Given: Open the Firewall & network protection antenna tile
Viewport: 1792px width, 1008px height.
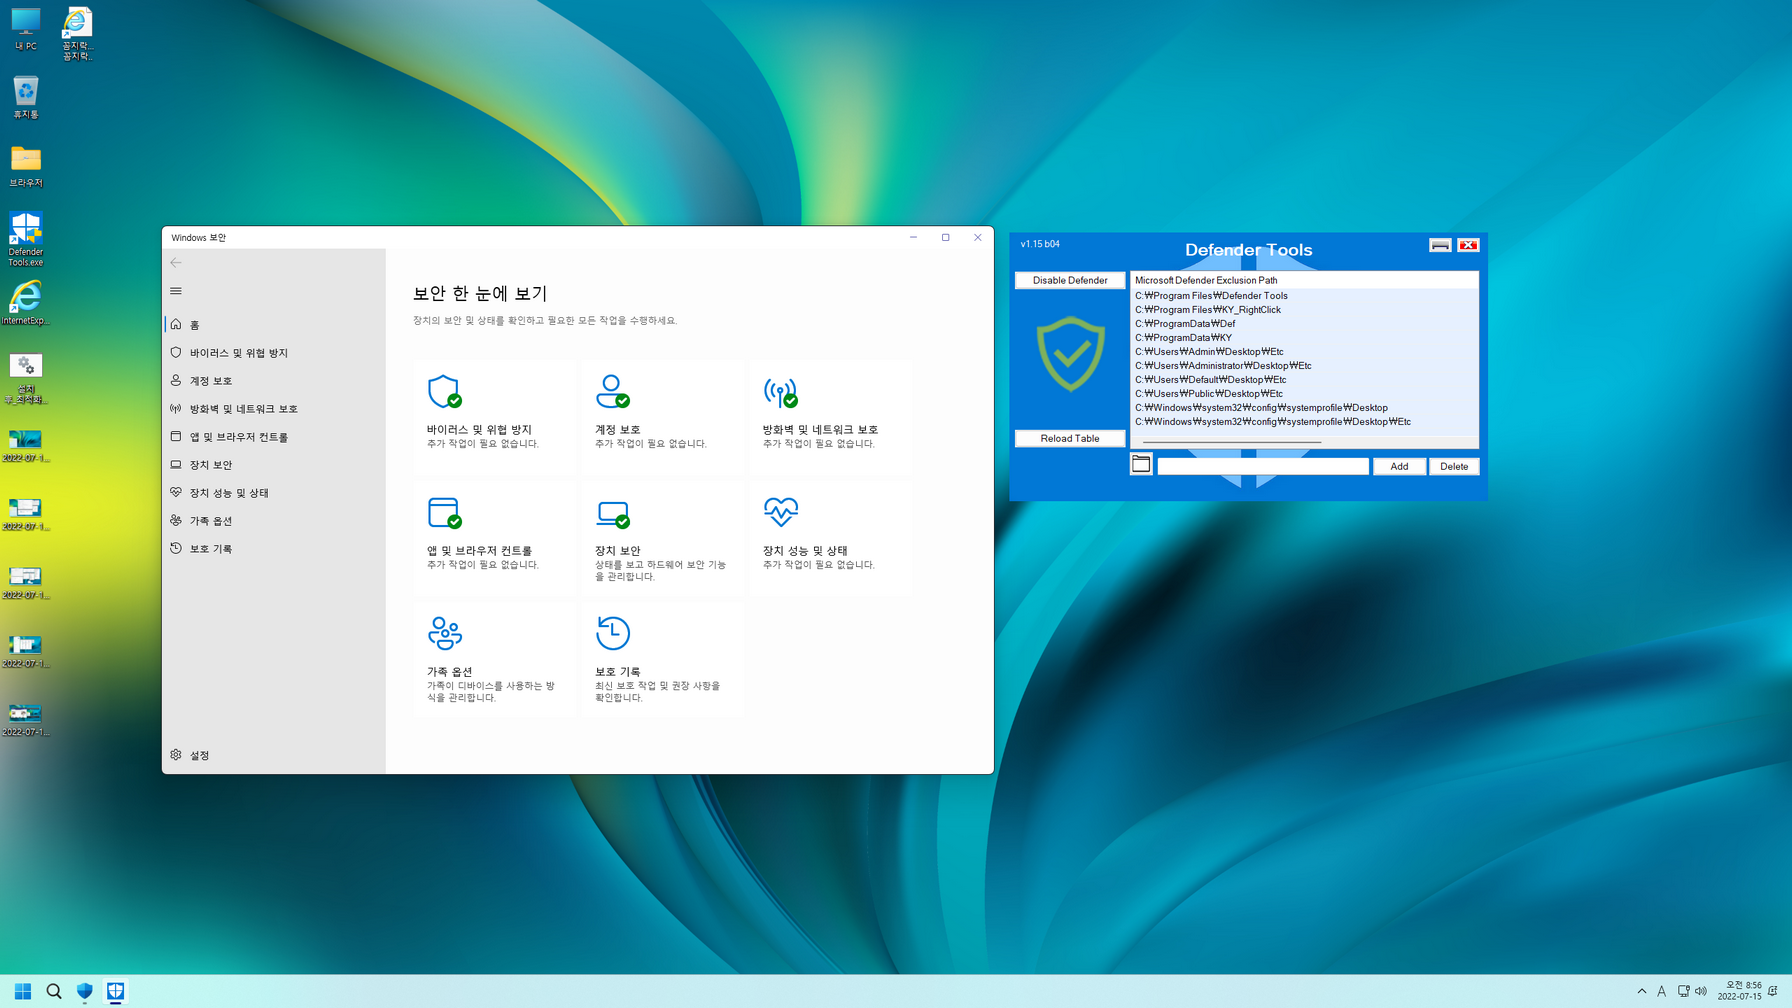Looking at the screenshot, I should pos(831,416).
